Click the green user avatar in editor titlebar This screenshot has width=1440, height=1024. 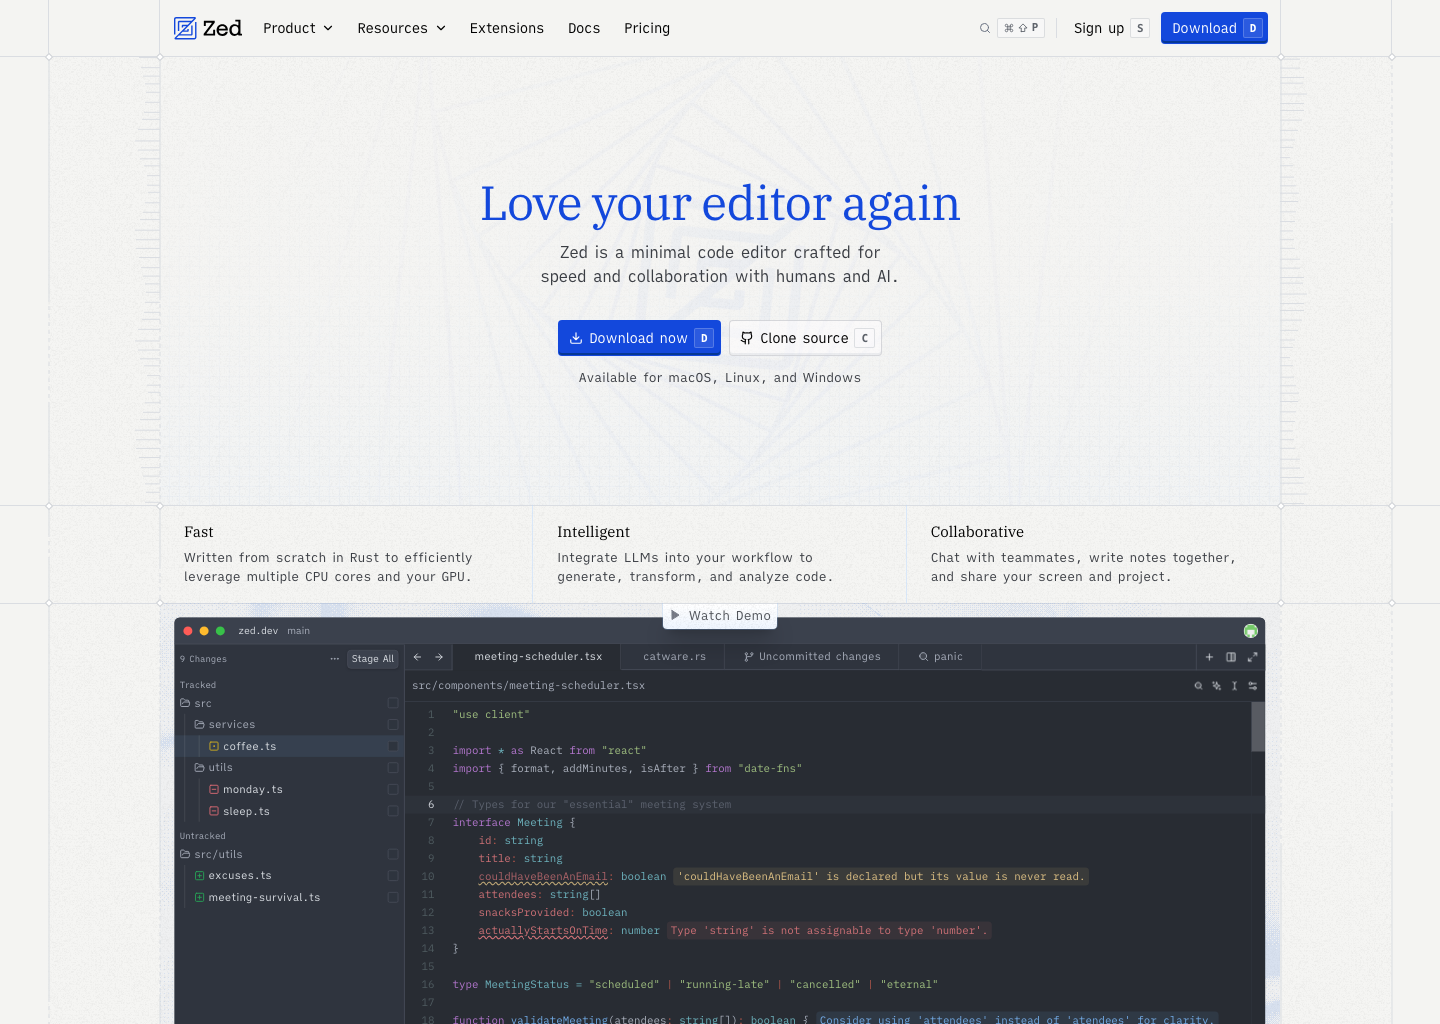pos(1250,631)
